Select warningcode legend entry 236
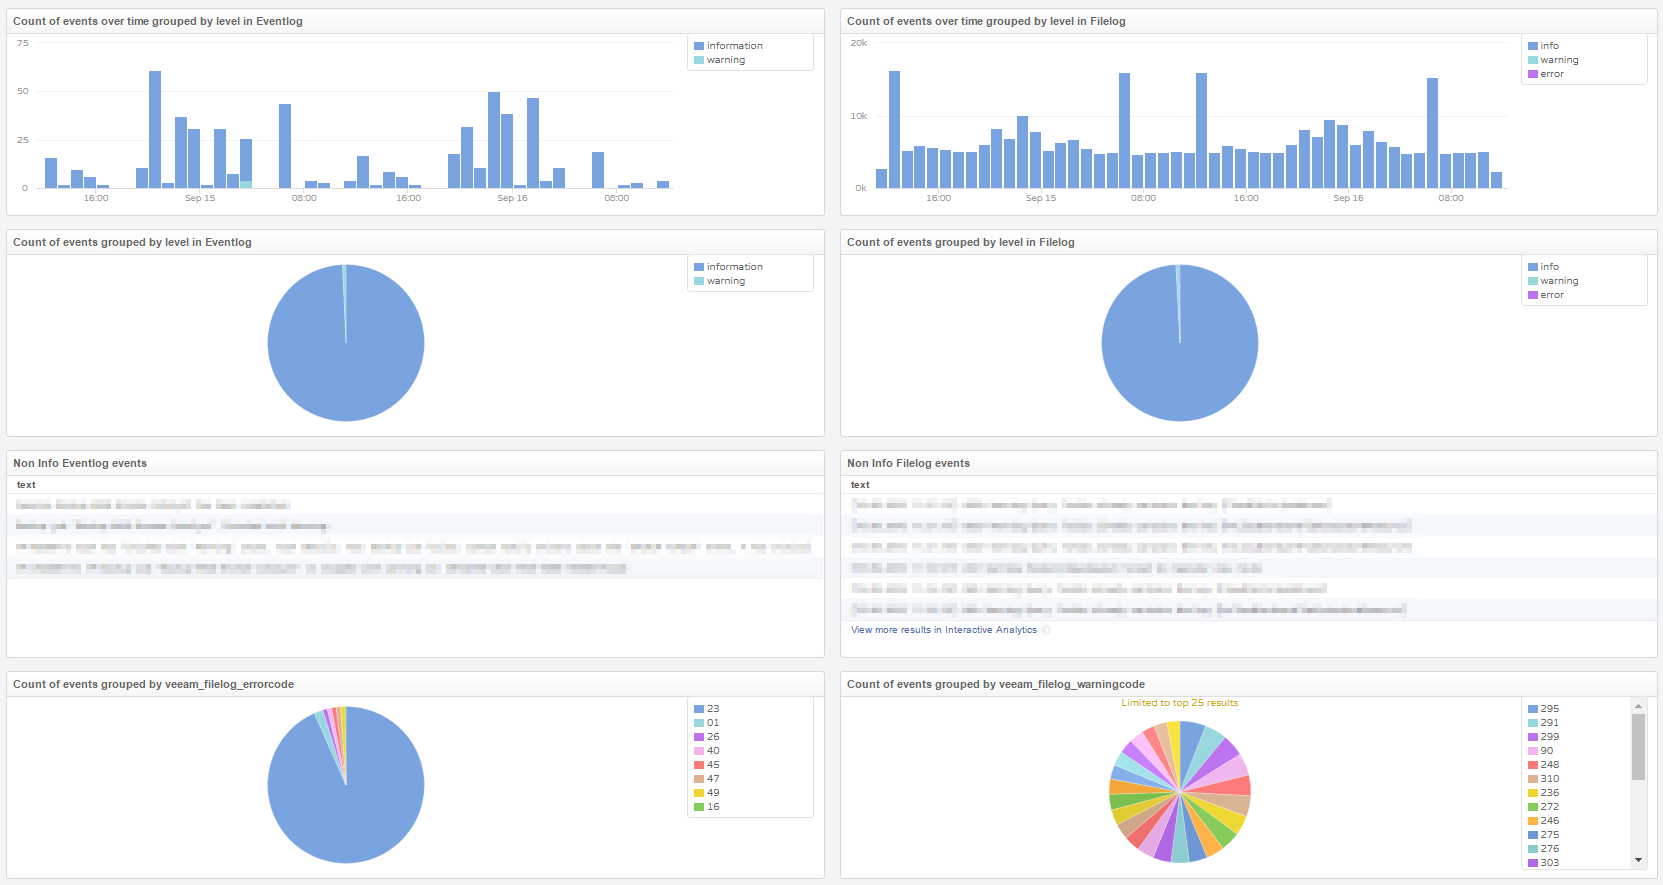The width and height of the screenshot is (1663, 885). coord(1544,793)
